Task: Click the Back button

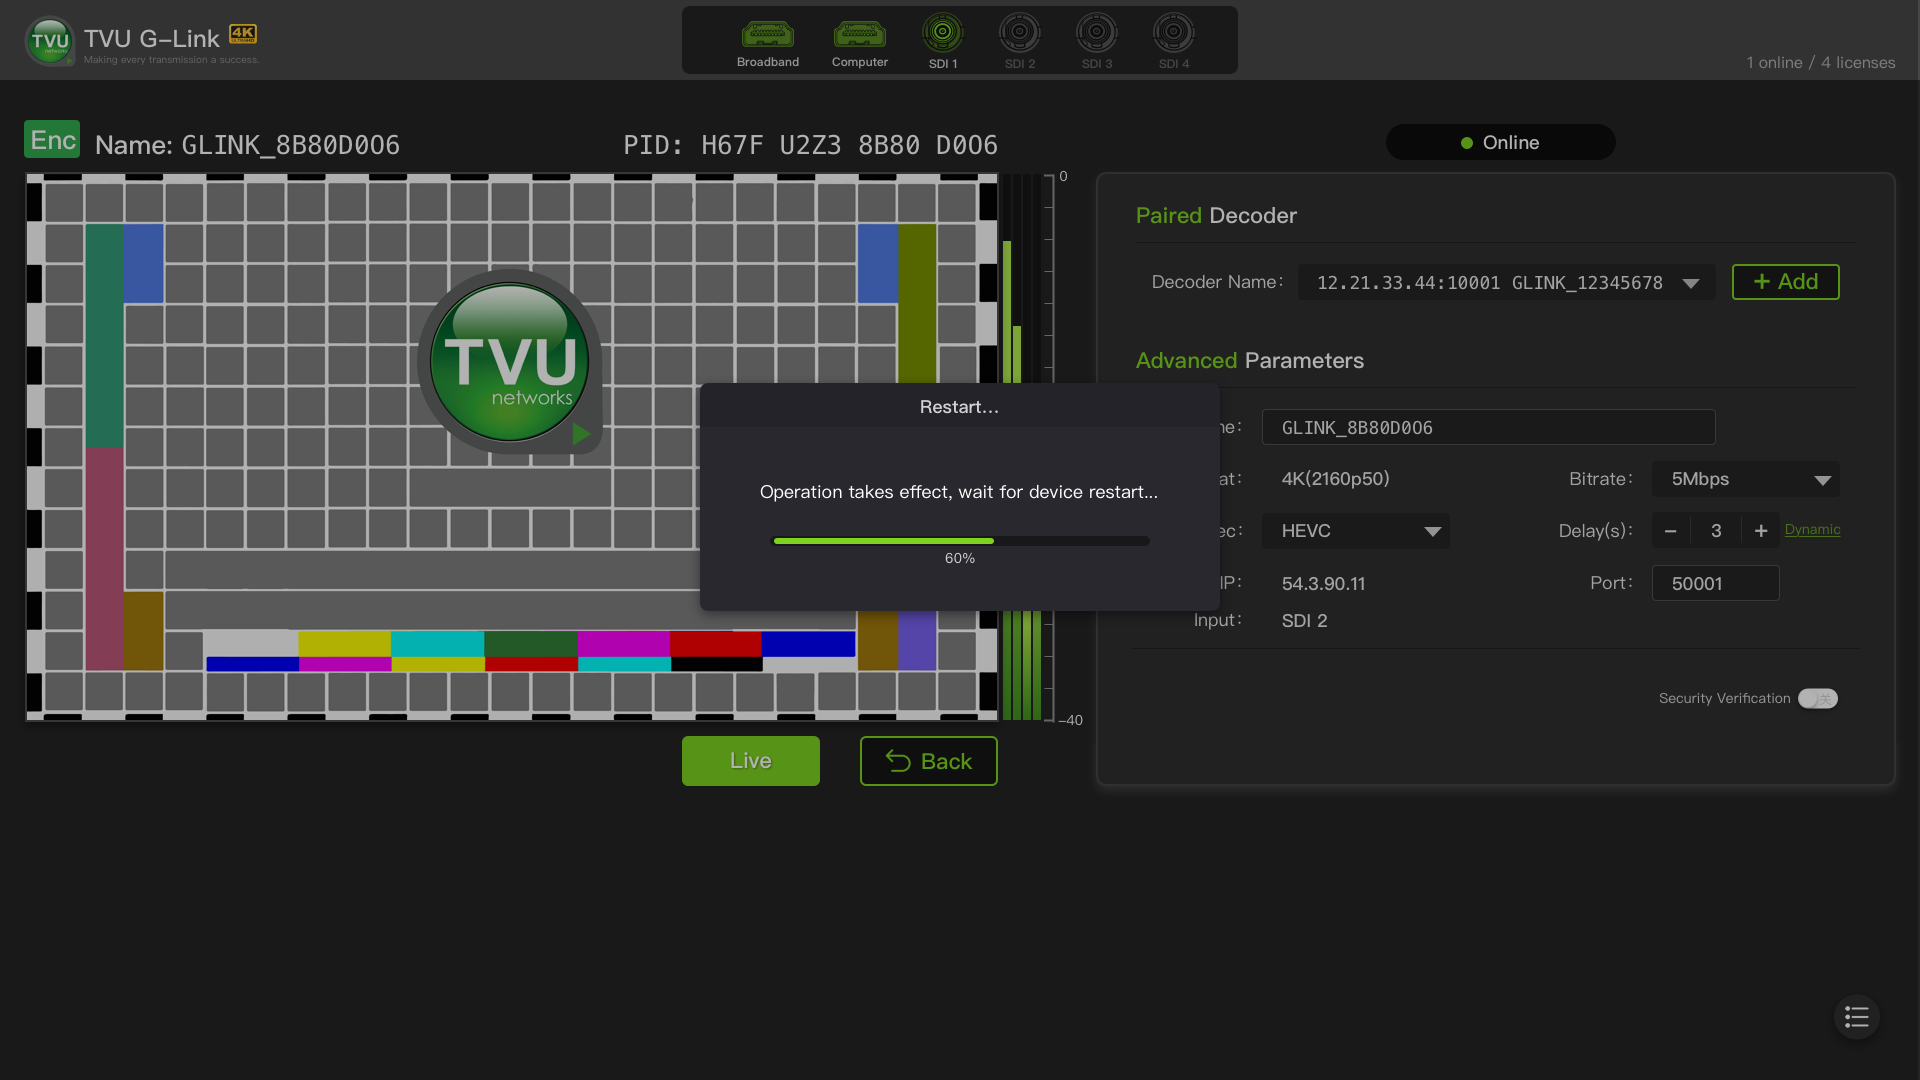Action: (x=928, y=761)
